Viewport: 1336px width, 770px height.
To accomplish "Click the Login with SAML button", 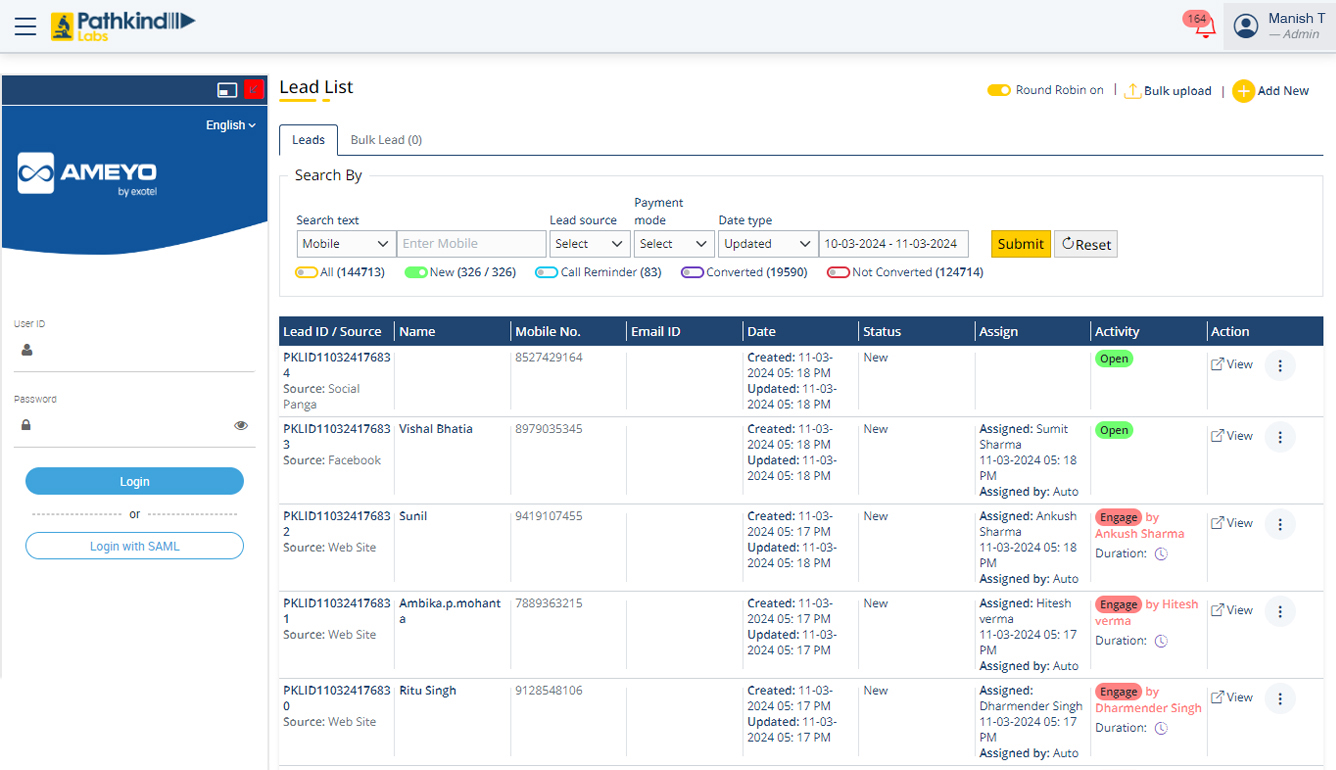I will click(x=134, y=546).
